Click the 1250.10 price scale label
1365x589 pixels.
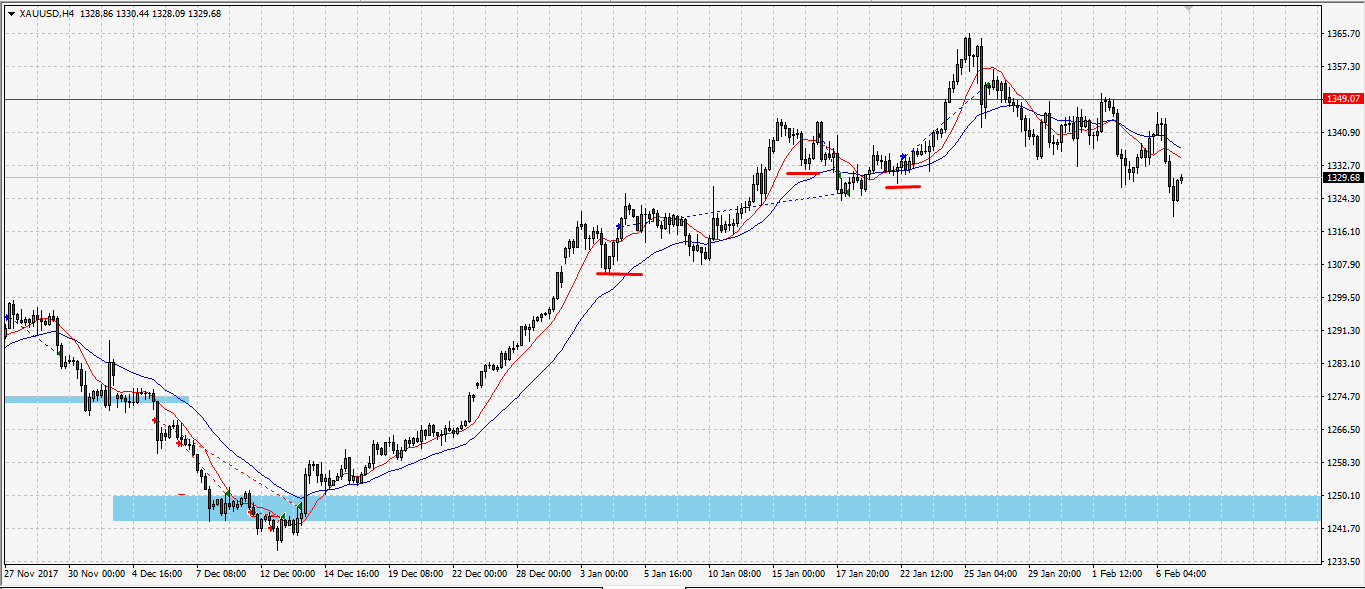tap(1343, 495)
